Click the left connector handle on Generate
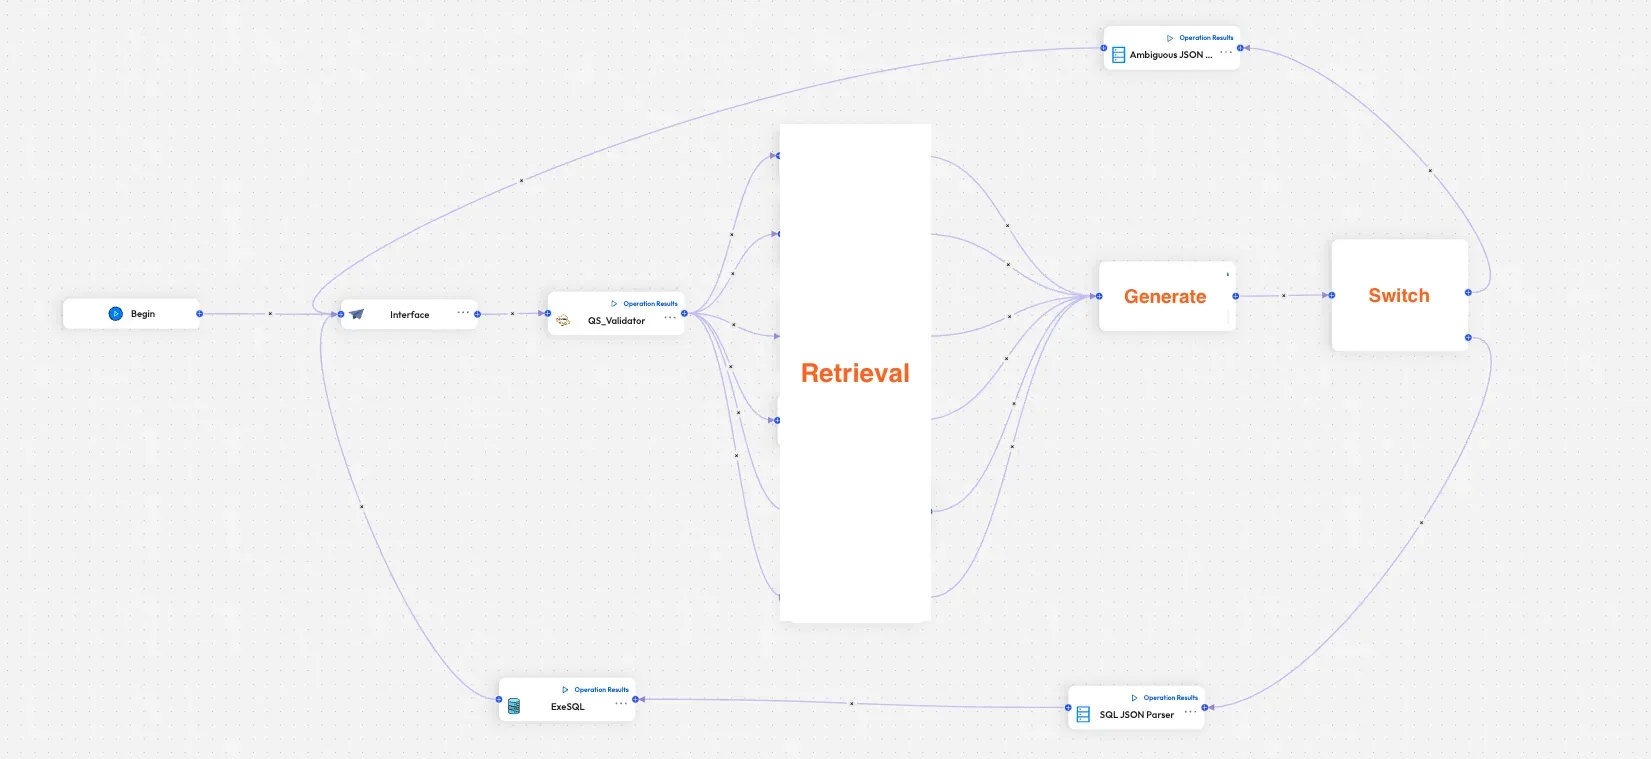1651x759 pixels. [1098, 296]
